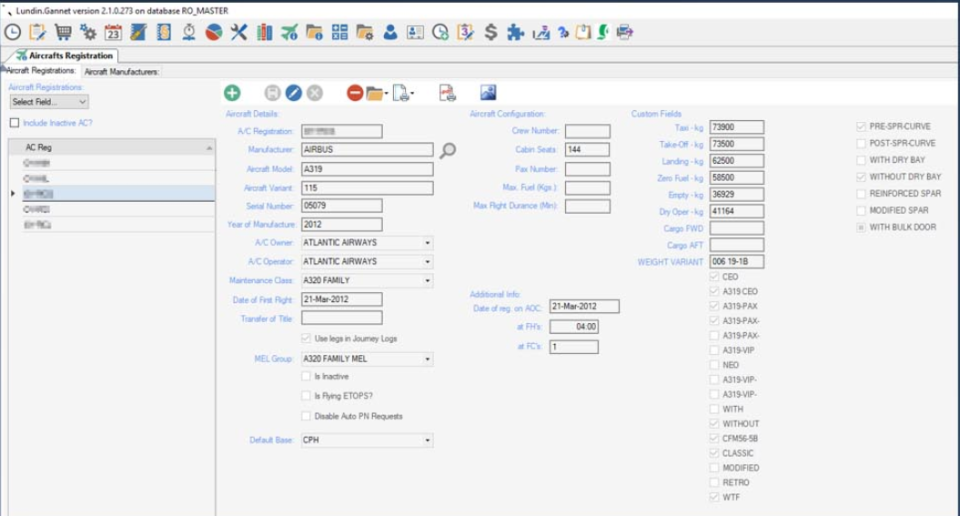
Task: Enable Include Inactive AC checkbox
Action: click(14, 123)
